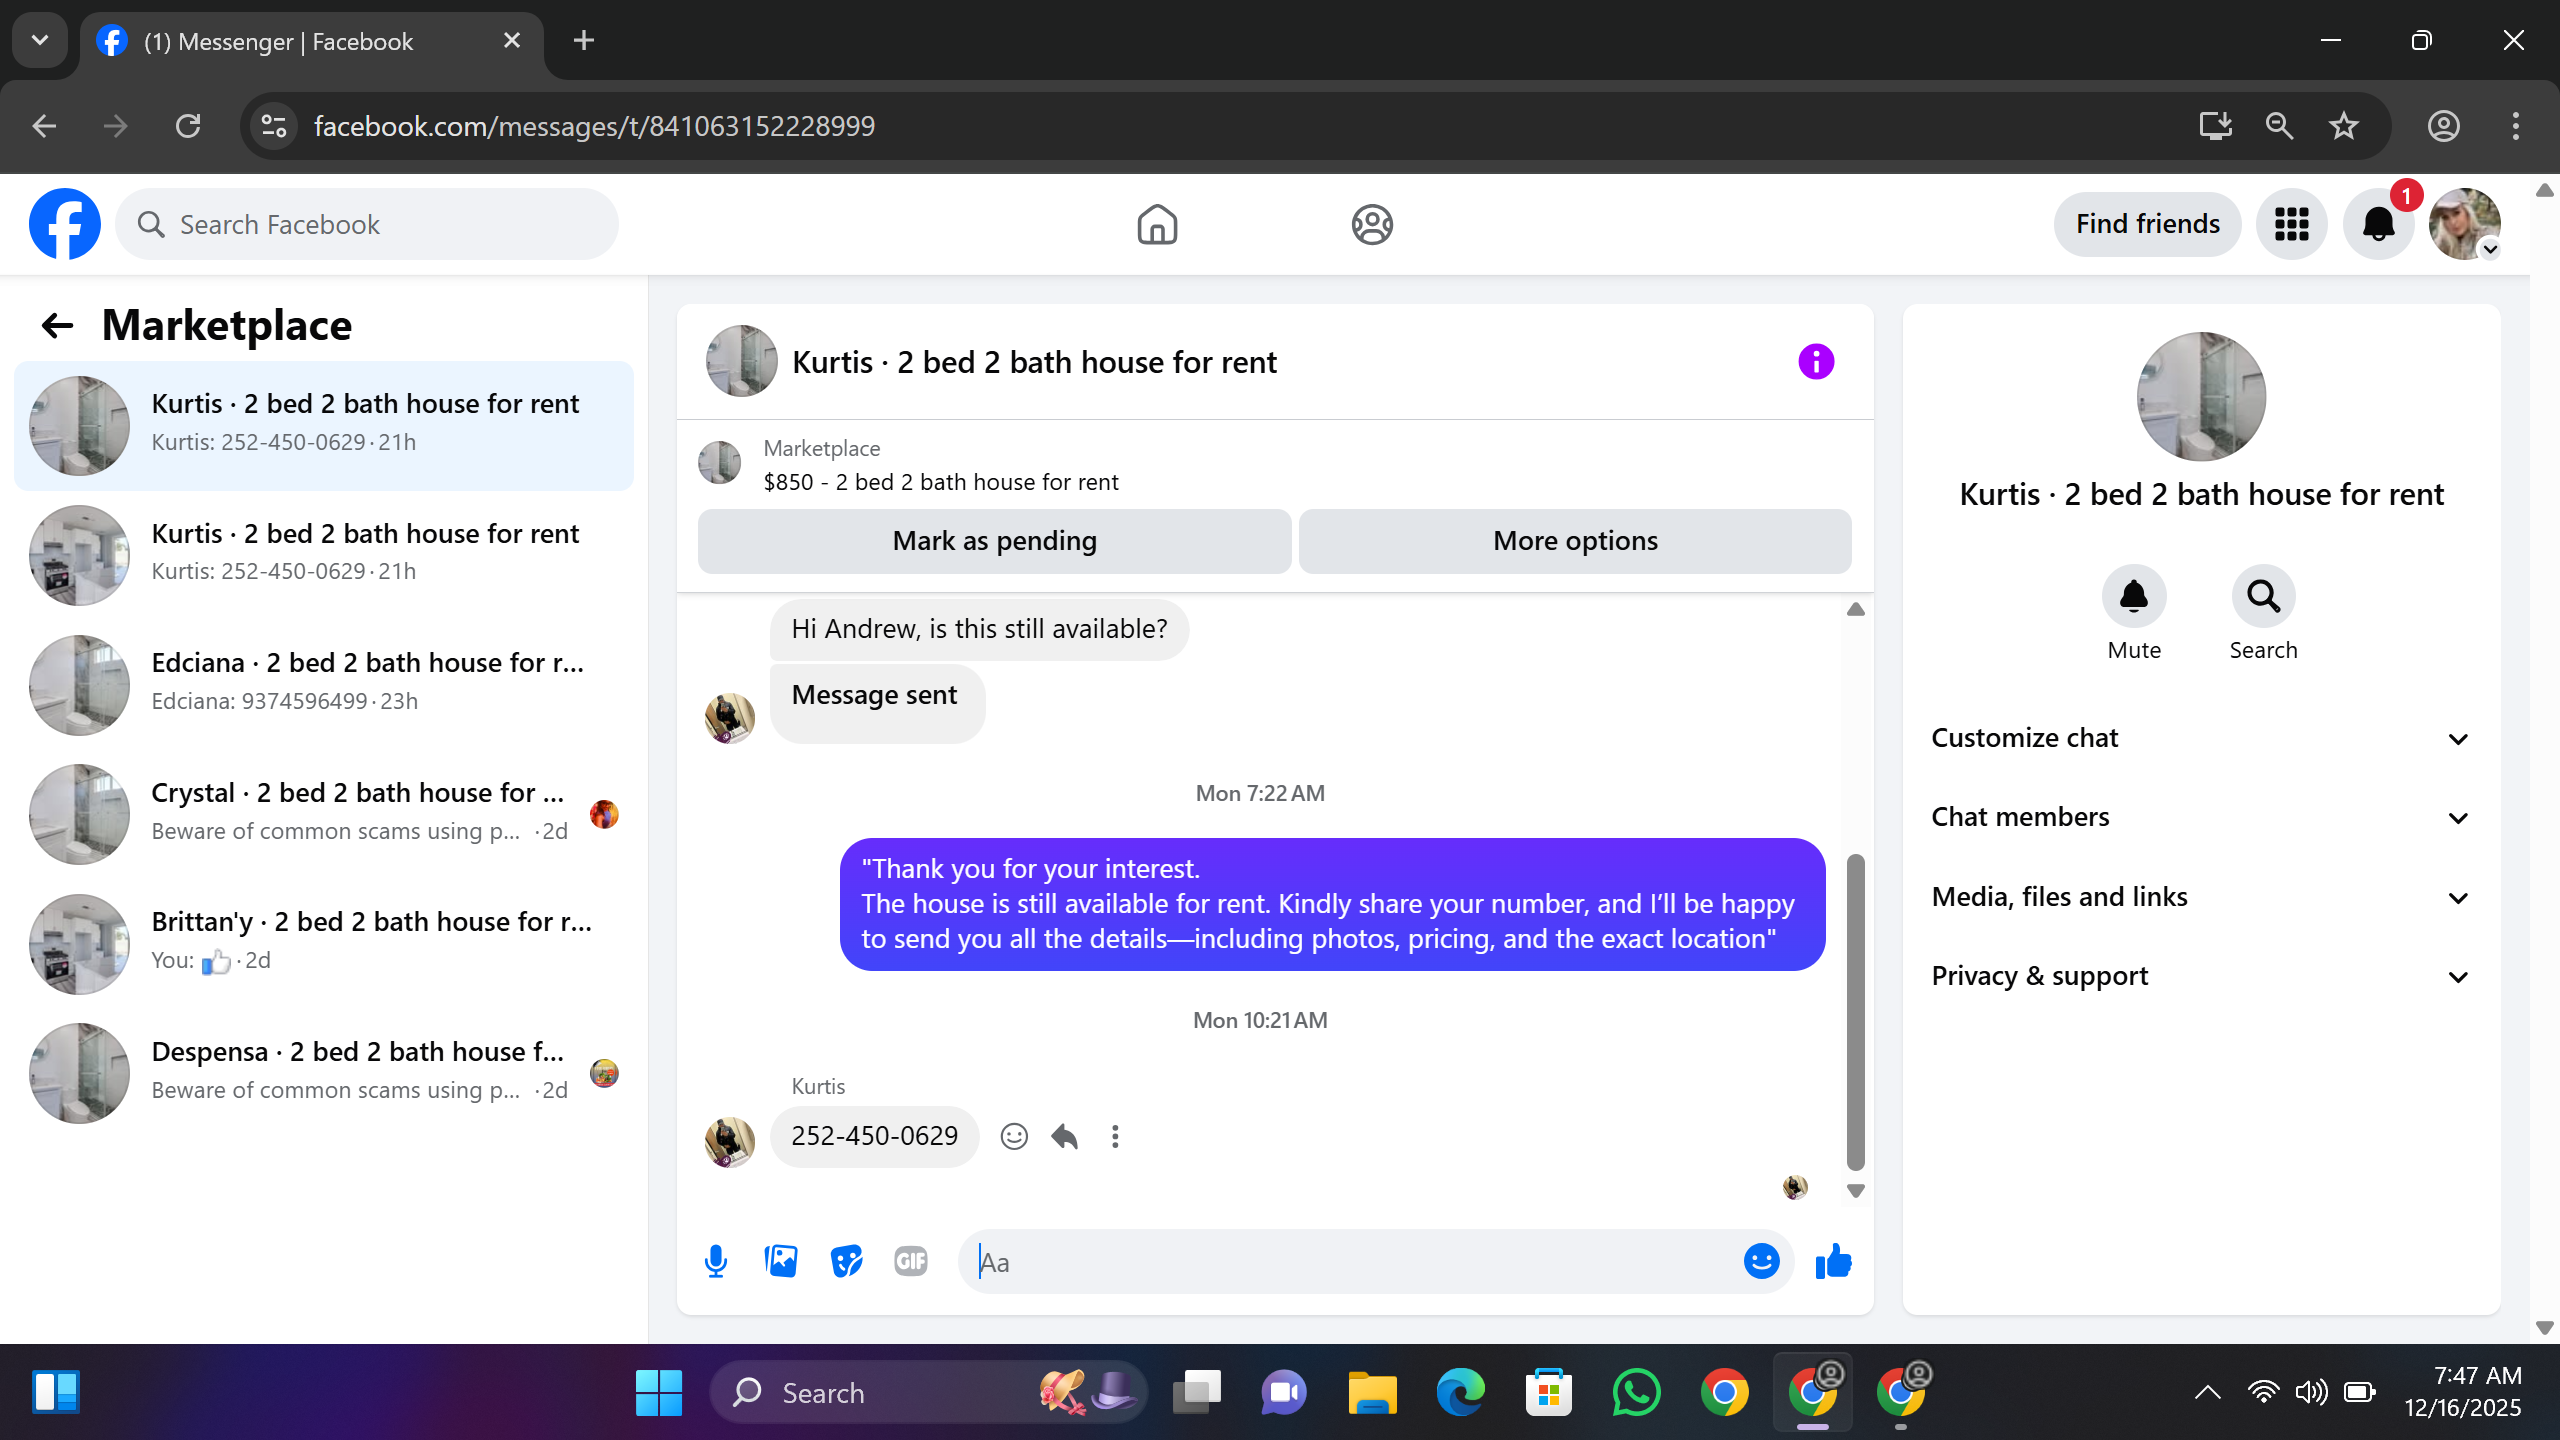Viewport: 2560px width, 1440px height.
Task: Open WhatsApp from the taskbar
Action: point(1636,1392)
